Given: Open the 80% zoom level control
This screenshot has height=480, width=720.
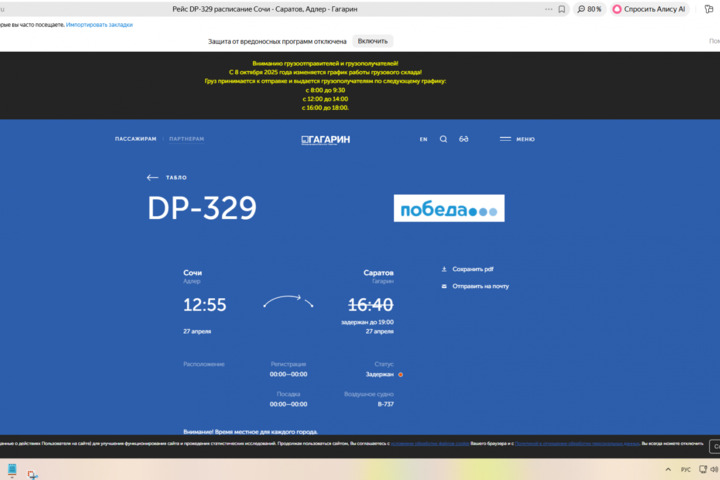Looking at the screenshot, I should click(x=590, y=9).
